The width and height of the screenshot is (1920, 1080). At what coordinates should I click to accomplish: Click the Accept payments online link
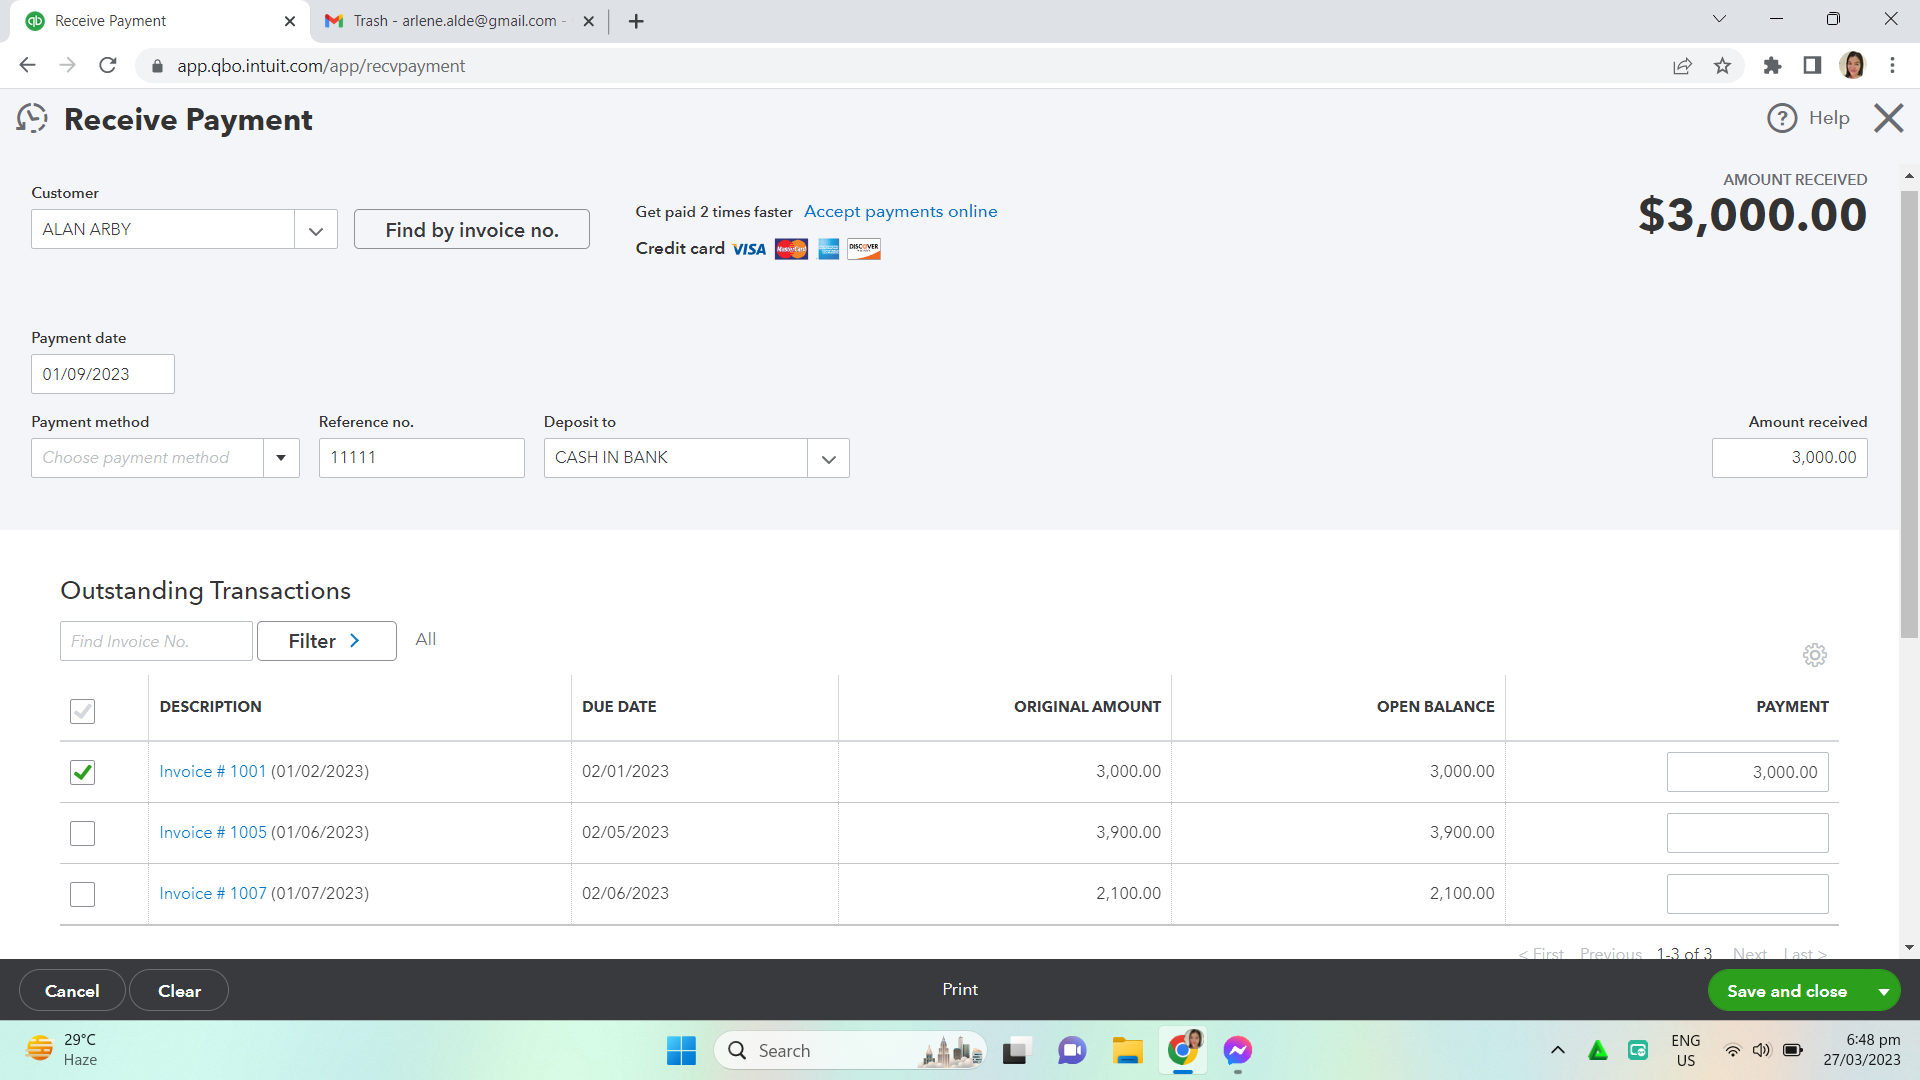900,212
